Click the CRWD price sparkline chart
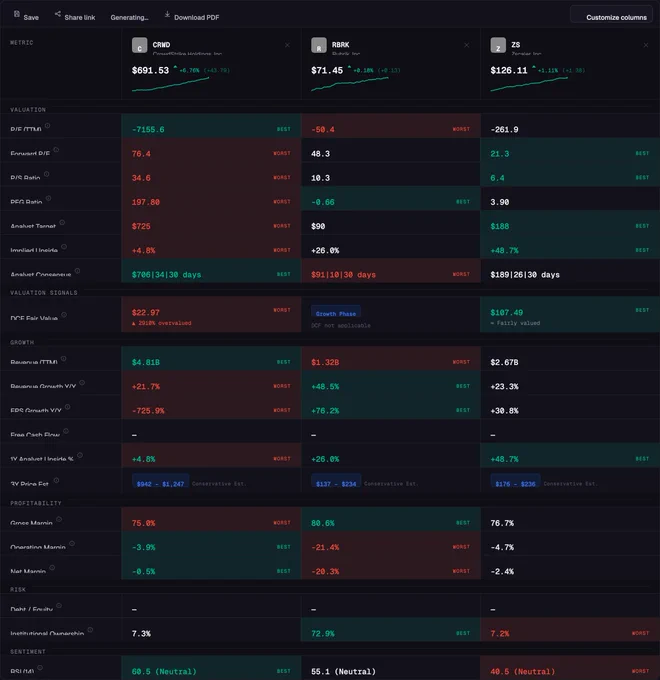The width and height of the screenshot is (660, 680). [170, 84]
